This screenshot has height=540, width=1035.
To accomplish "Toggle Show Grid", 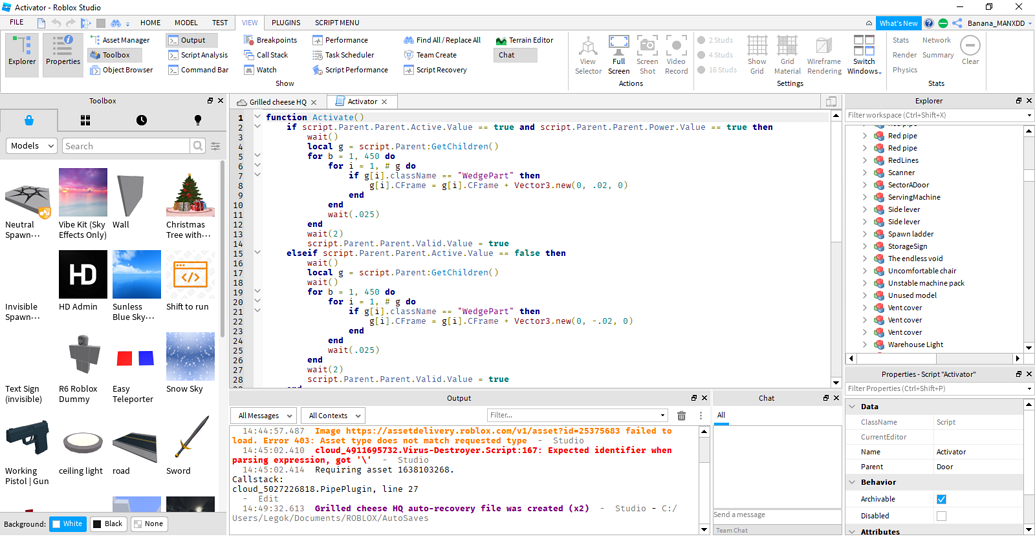I will tap(757, 54).
